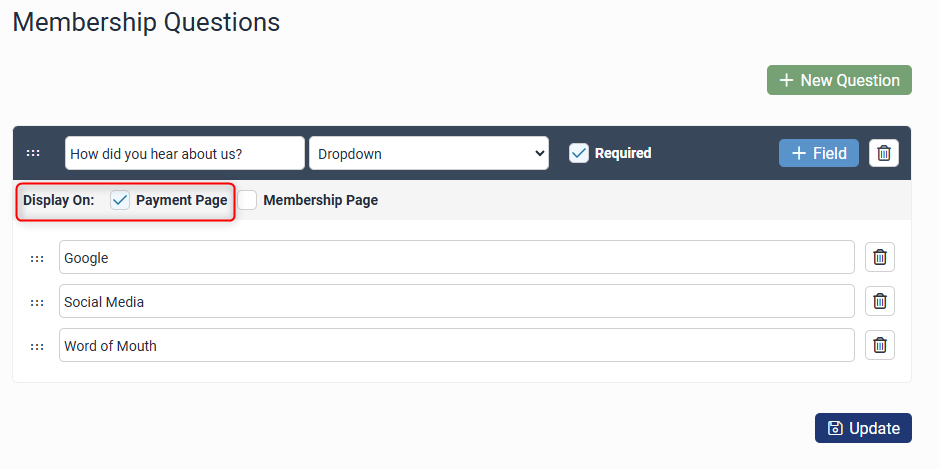Click the New Question button
Image resolution: width=940 pixels, height=469 pixels.
(x=839, y=80)
